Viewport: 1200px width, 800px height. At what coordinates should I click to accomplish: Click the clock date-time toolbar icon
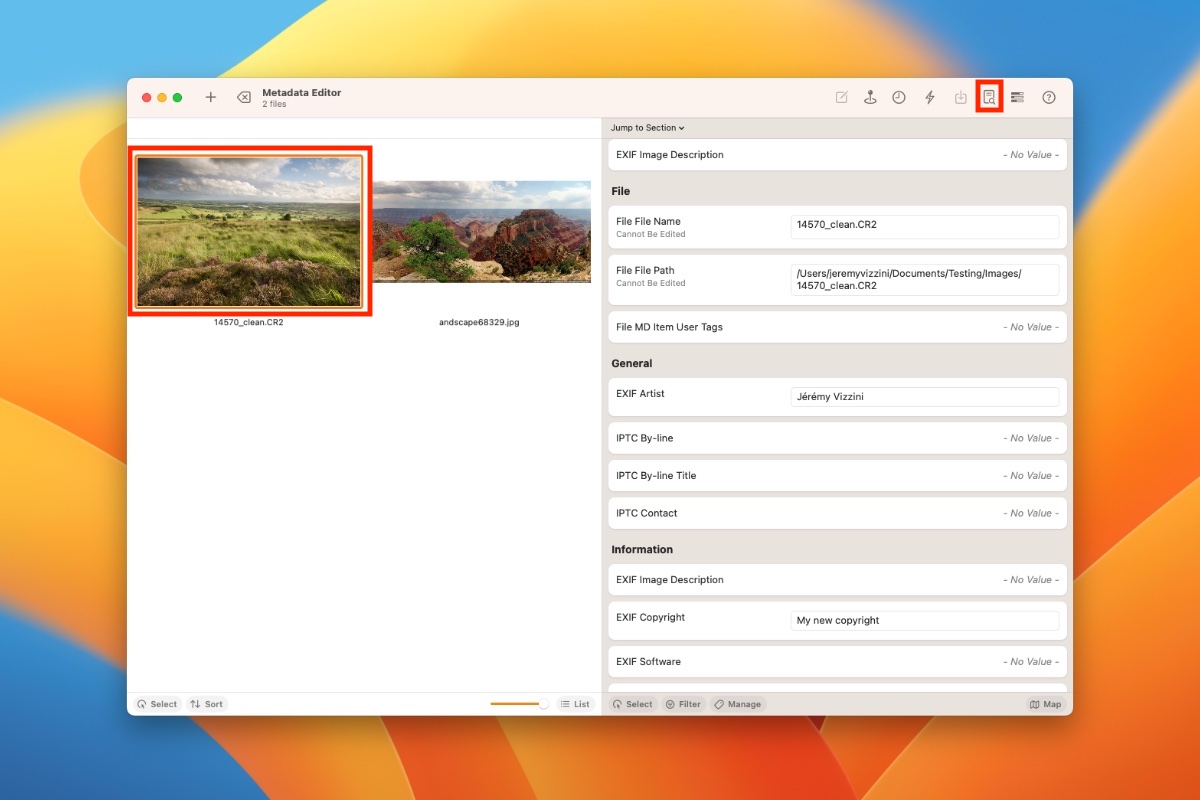click(899, 97)
